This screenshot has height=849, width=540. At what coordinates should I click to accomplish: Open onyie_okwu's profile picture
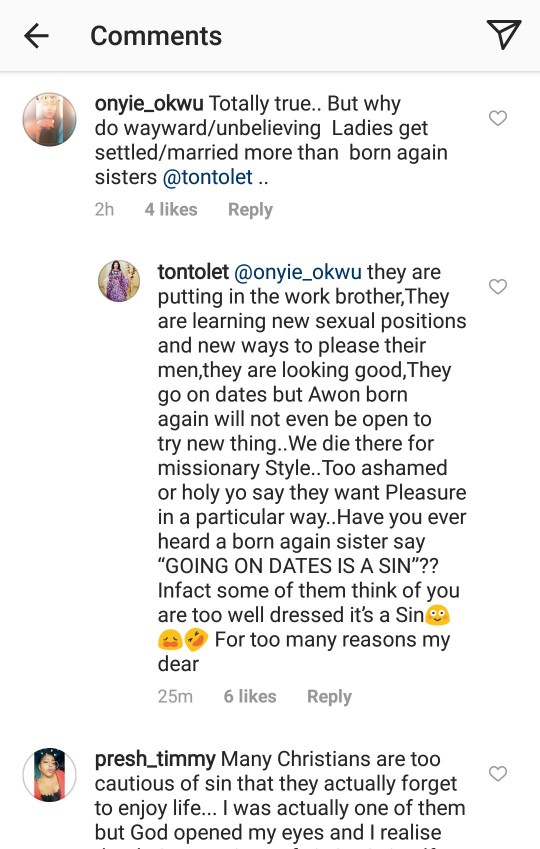click(x=49, y=119)
